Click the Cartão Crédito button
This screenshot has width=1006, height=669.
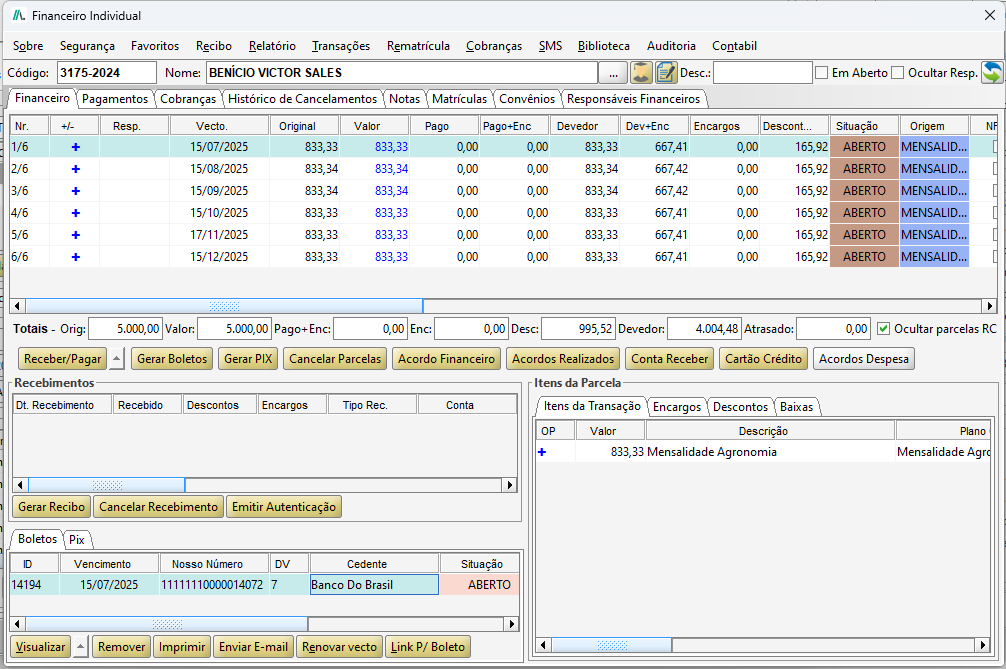tap(763, 359)
